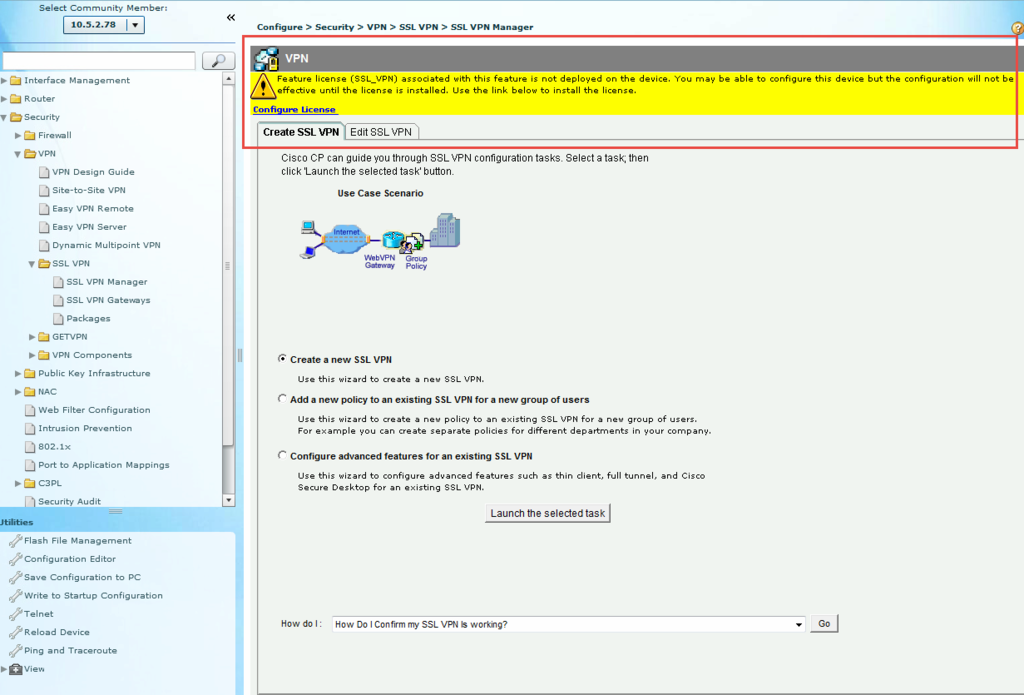Expand the Firewall tree node
Viewport: 1024px width, 695px height.
[18, 135]
